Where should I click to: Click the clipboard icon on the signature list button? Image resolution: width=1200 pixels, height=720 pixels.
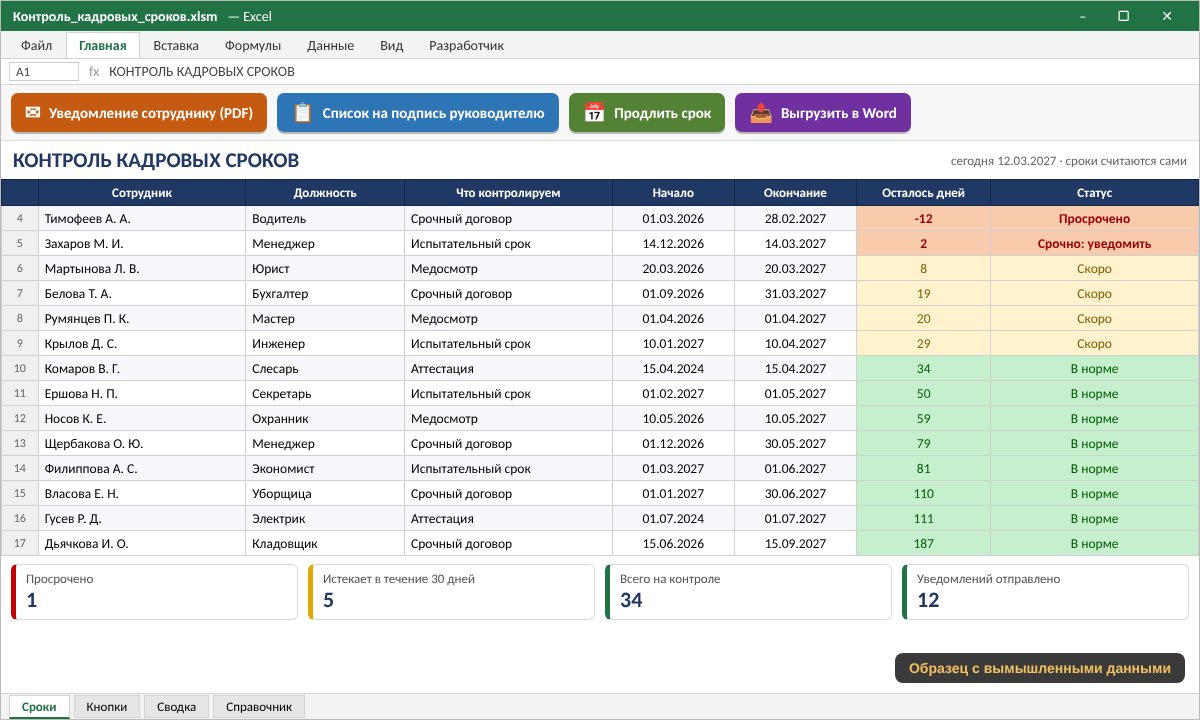point(302,113)
